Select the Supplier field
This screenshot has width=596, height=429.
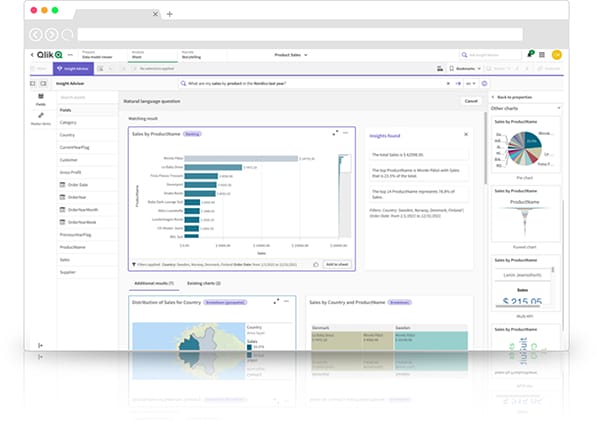click(87, 272)
